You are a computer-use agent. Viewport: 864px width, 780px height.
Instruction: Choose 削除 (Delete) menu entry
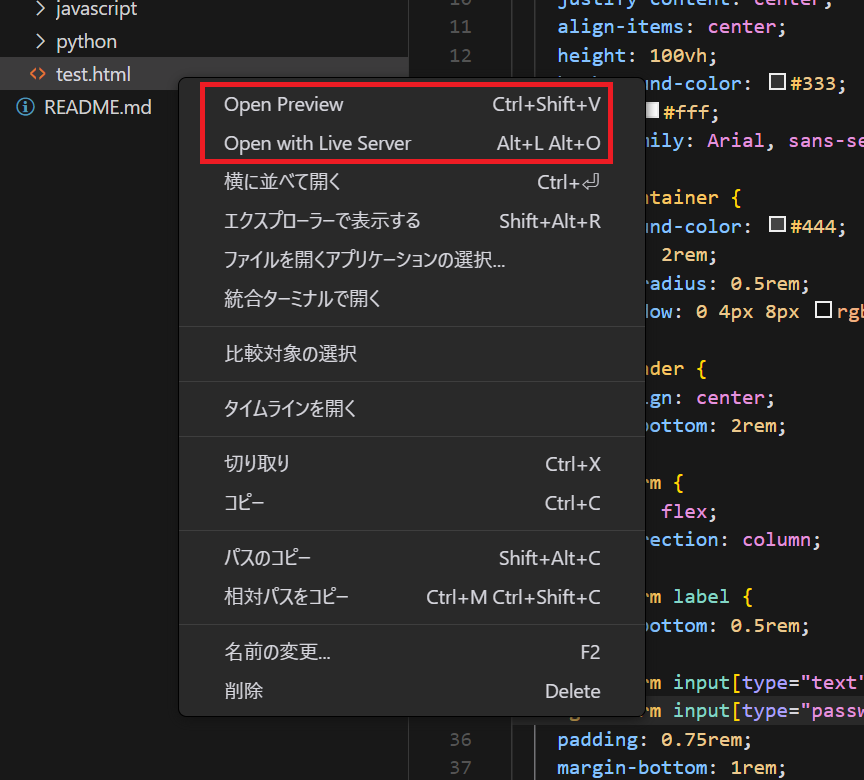pyautogui.click(x=412, y=691)
